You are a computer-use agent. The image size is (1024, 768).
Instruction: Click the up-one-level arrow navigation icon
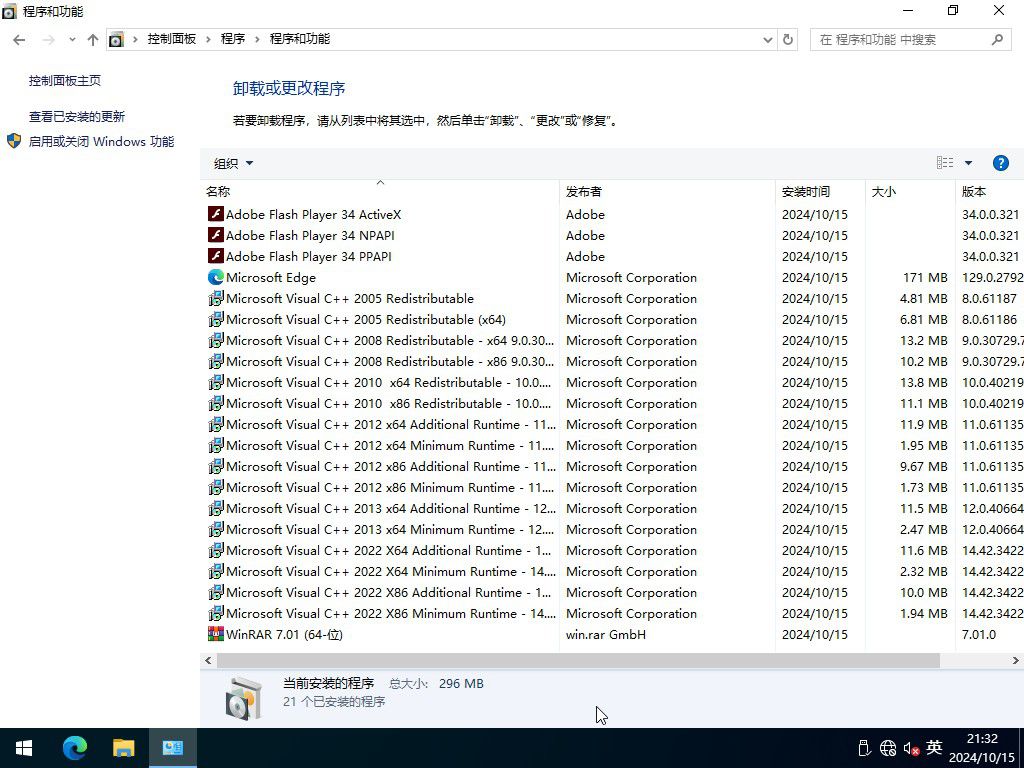click(92, 39)
